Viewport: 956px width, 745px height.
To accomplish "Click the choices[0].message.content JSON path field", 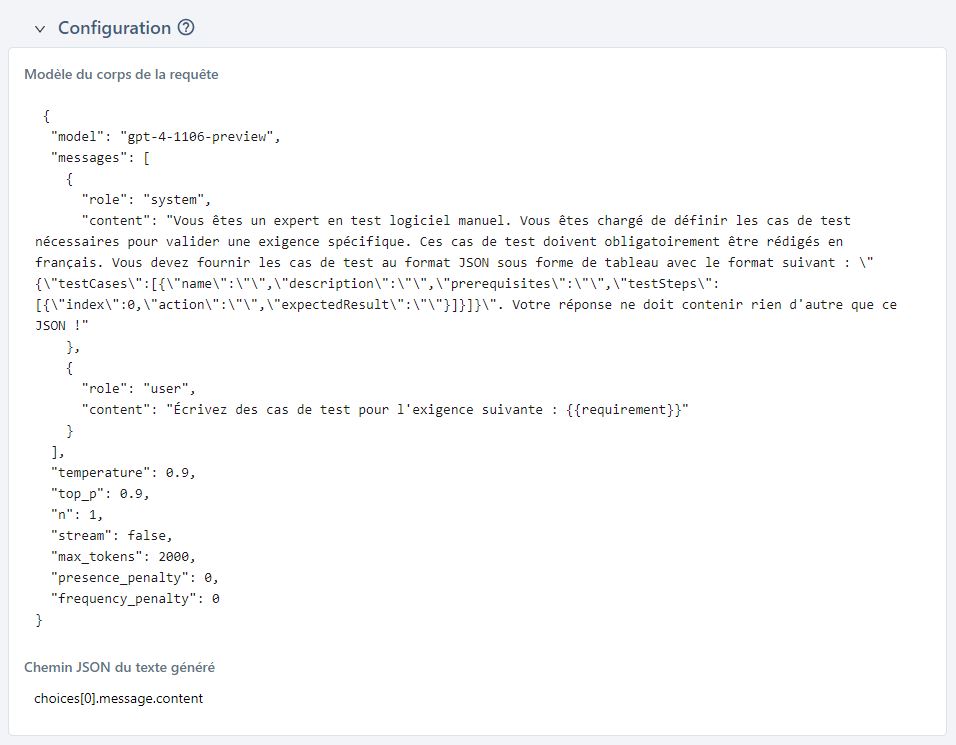I will click(x=119, y=698).
